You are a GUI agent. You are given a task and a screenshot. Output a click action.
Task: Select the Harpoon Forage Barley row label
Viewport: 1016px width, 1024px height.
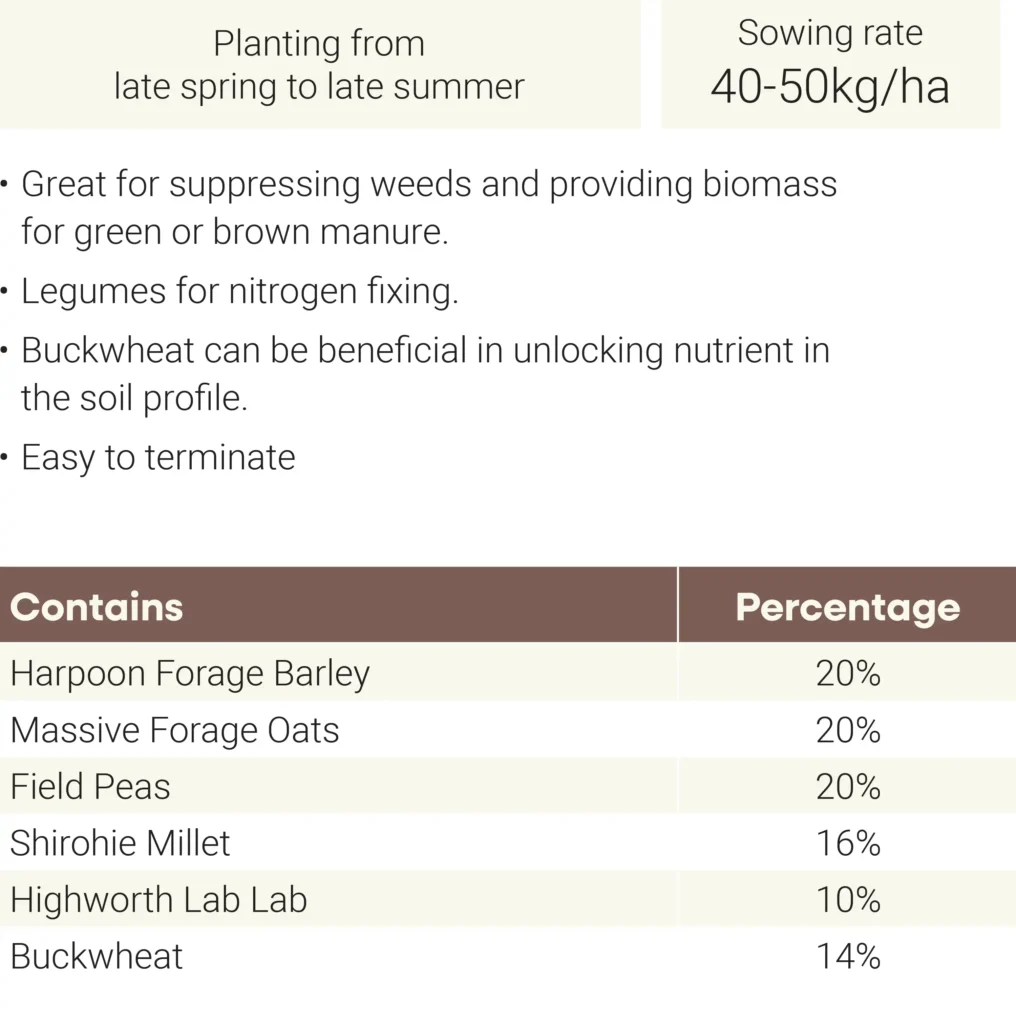tap(190, 674)
